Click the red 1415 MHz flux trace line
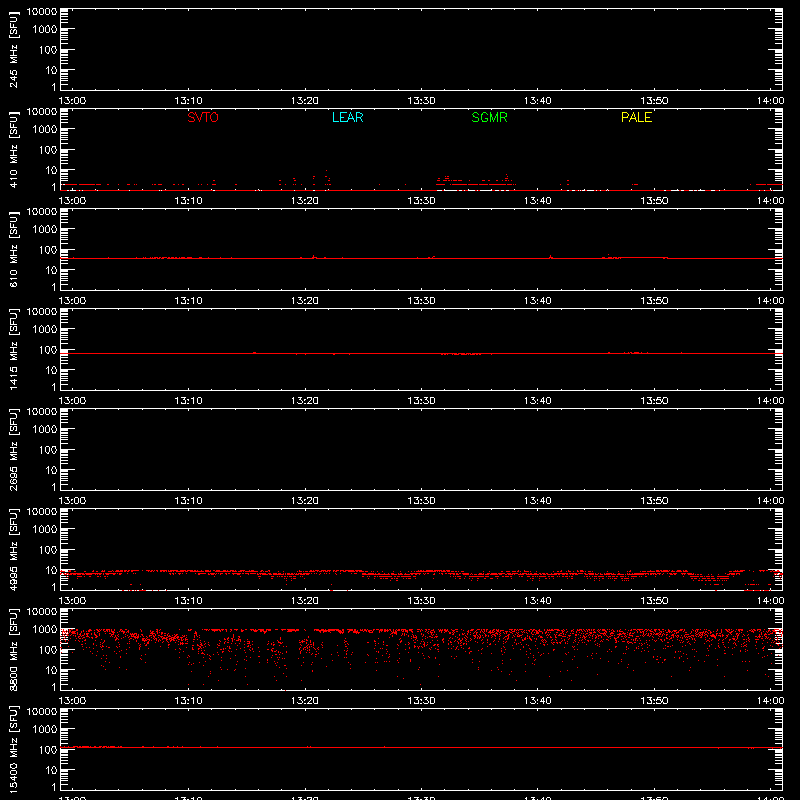The width and height of the screenshot is (800, 800). pos(421,353)
